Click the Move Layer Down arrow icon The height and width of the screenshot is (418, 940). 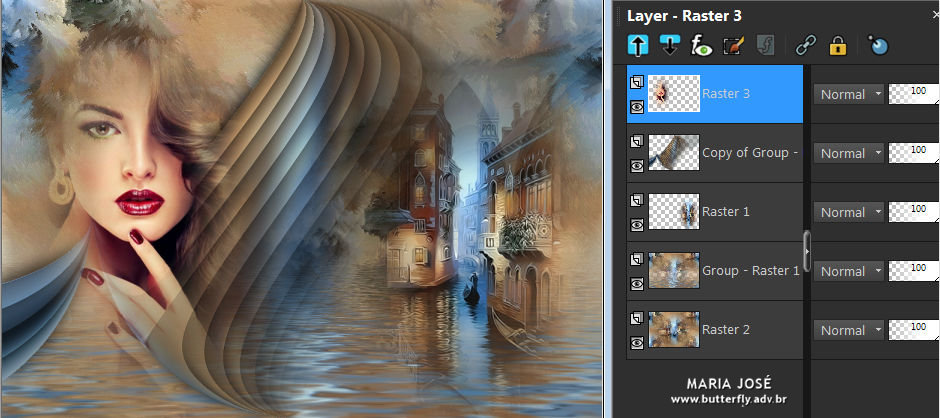tap(669, 46)
